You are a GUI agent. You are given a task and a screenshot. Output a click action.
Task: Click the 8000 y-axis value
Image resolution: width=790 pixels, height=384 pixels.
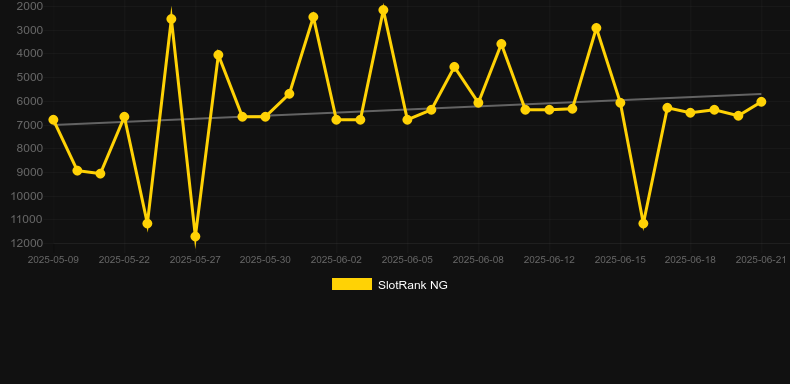30,149
